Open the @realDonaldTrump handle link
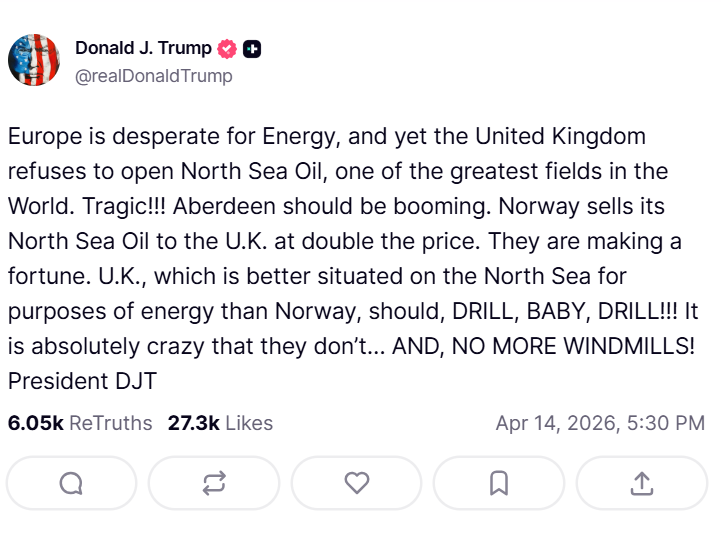 153,75
